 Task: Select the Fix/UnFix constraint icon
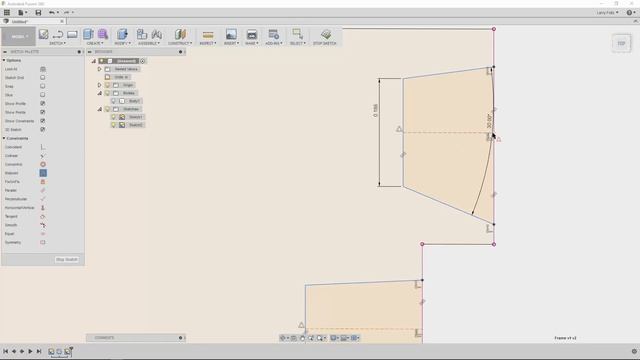[43, 182]
